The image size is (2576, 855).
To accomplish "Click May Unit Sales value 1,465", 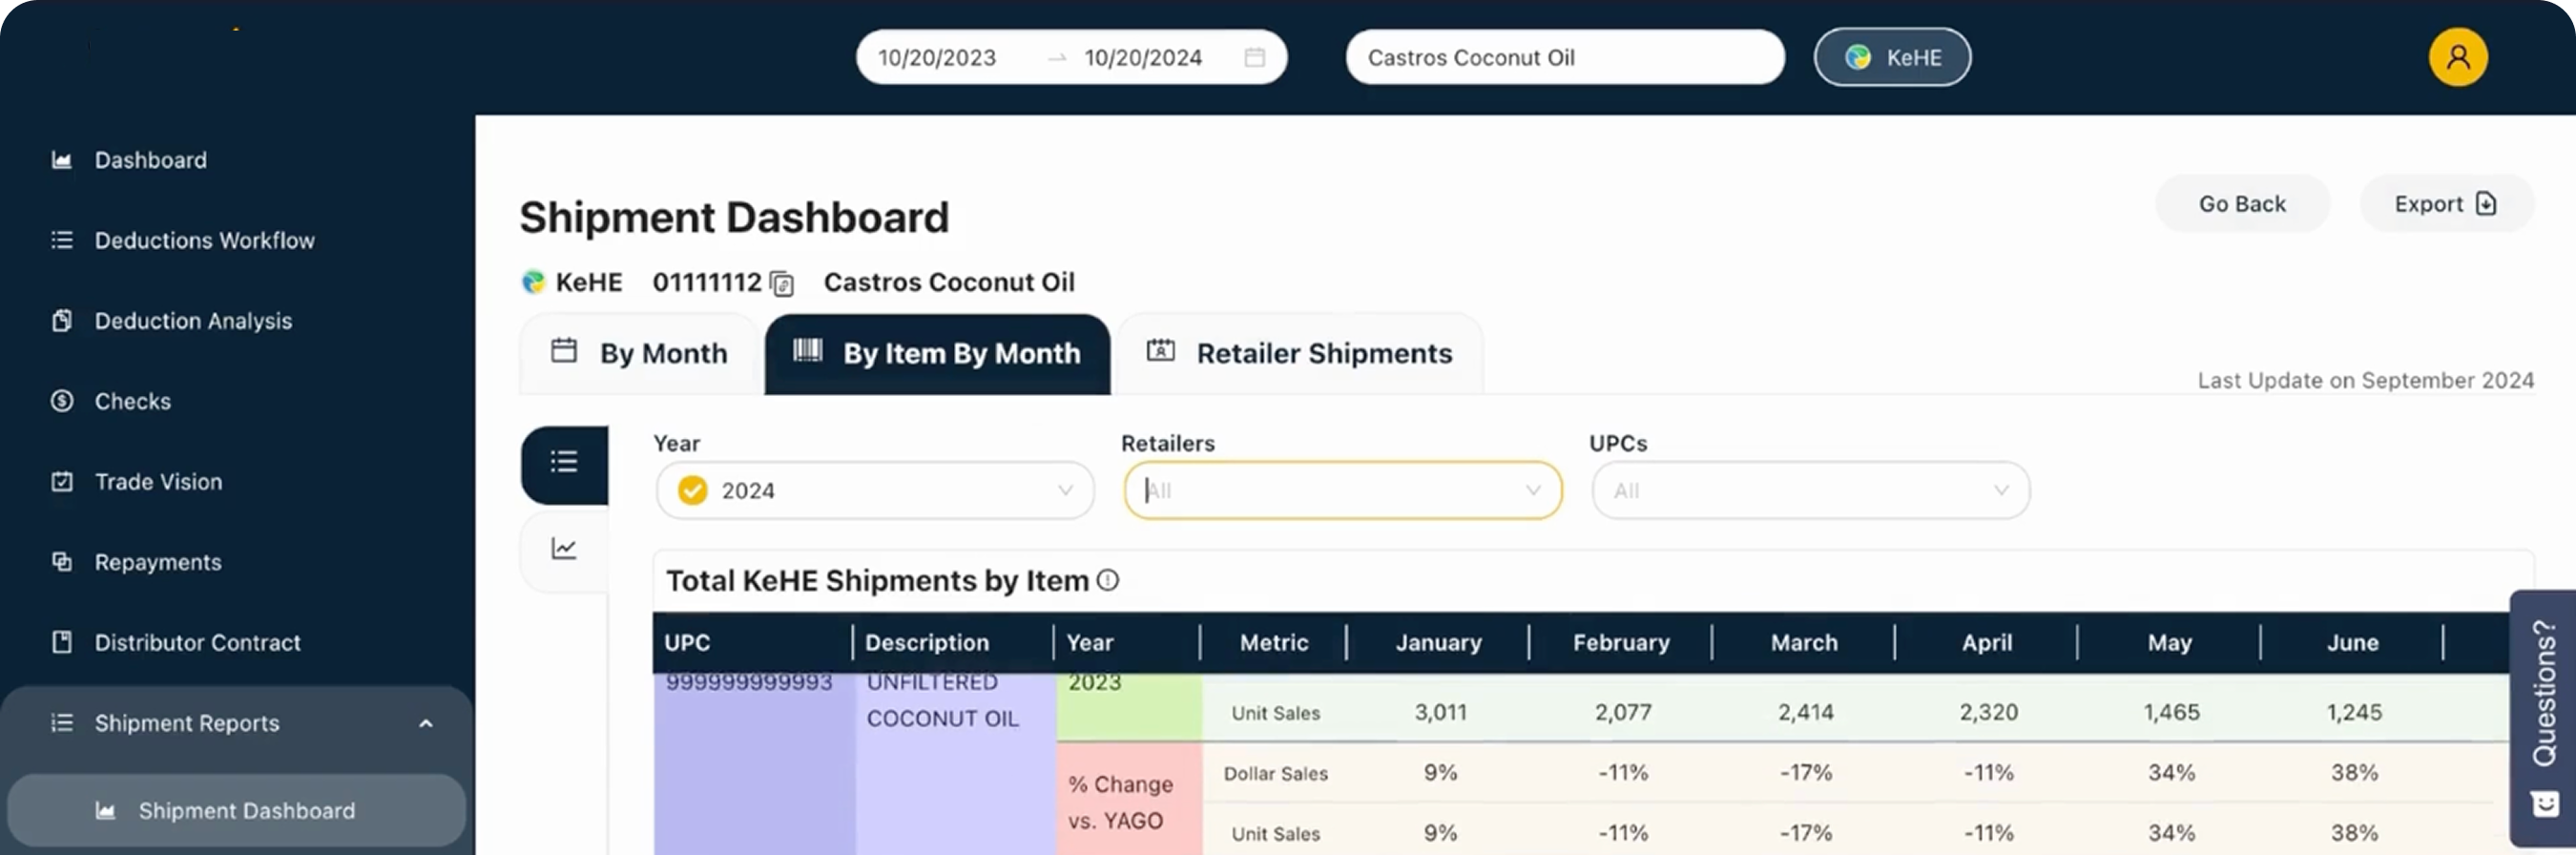I will pyautogui.click(x=2171, y=712).
